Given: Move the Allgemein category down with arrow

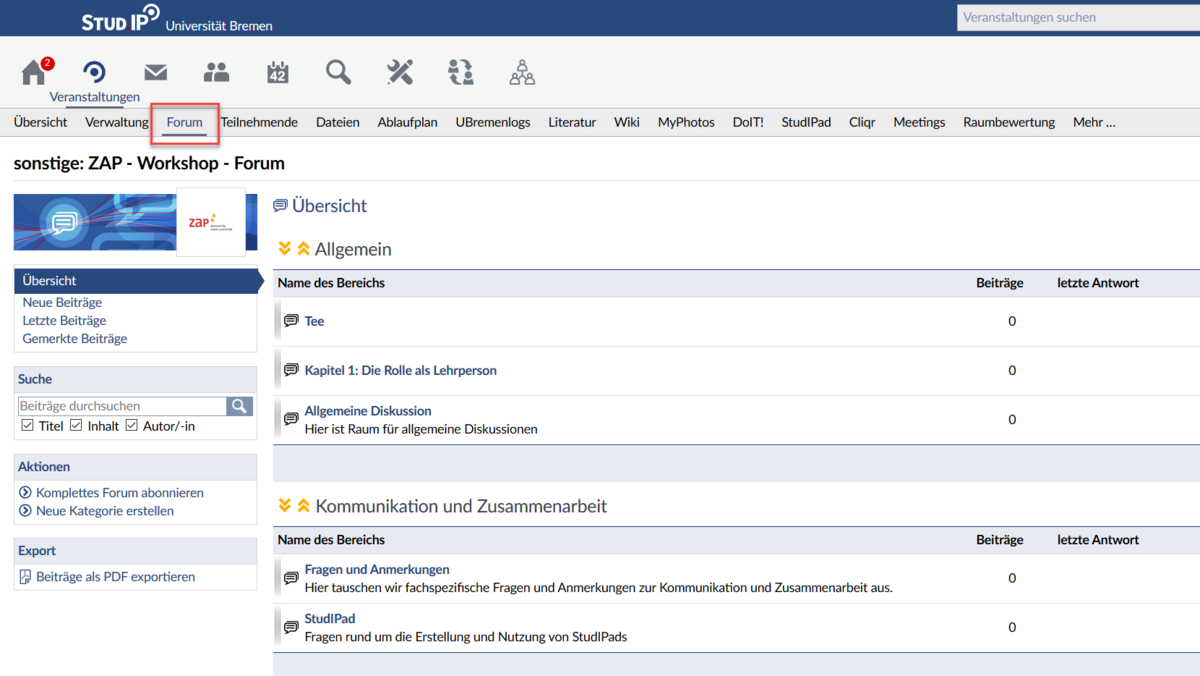Looking at the screenshot, I should (x=285, y=249).
